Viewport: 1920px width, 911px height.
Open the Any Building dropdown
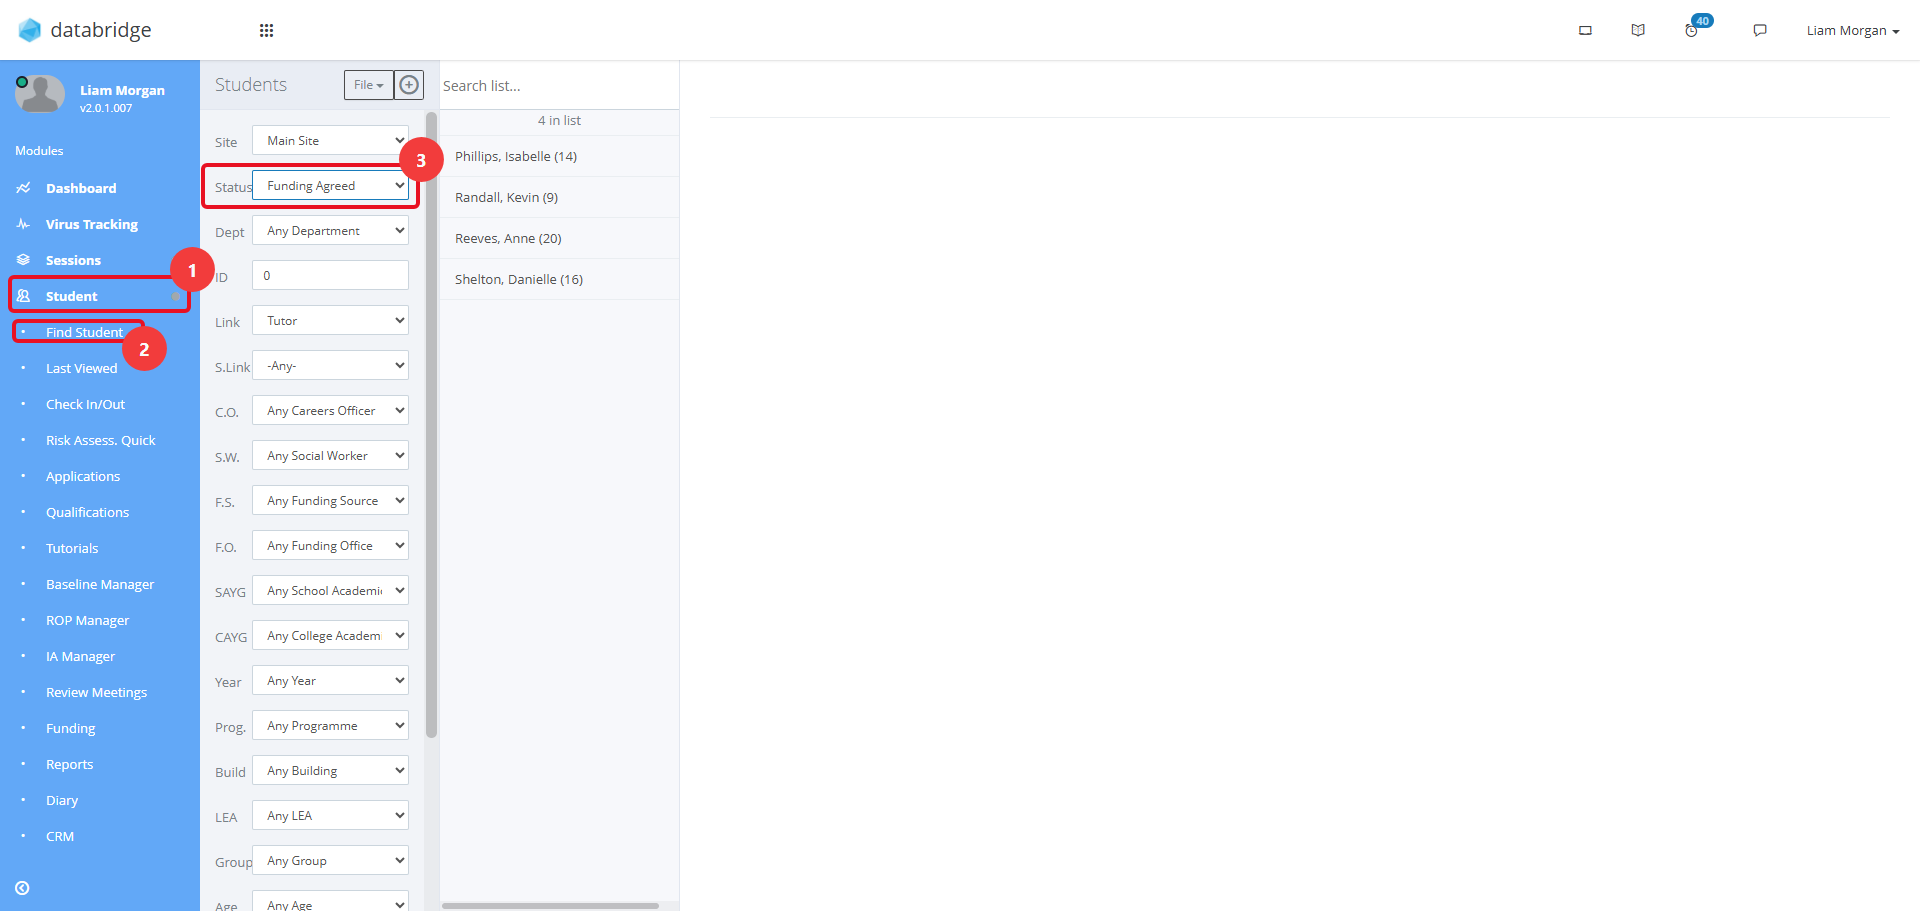click(330, 771)
